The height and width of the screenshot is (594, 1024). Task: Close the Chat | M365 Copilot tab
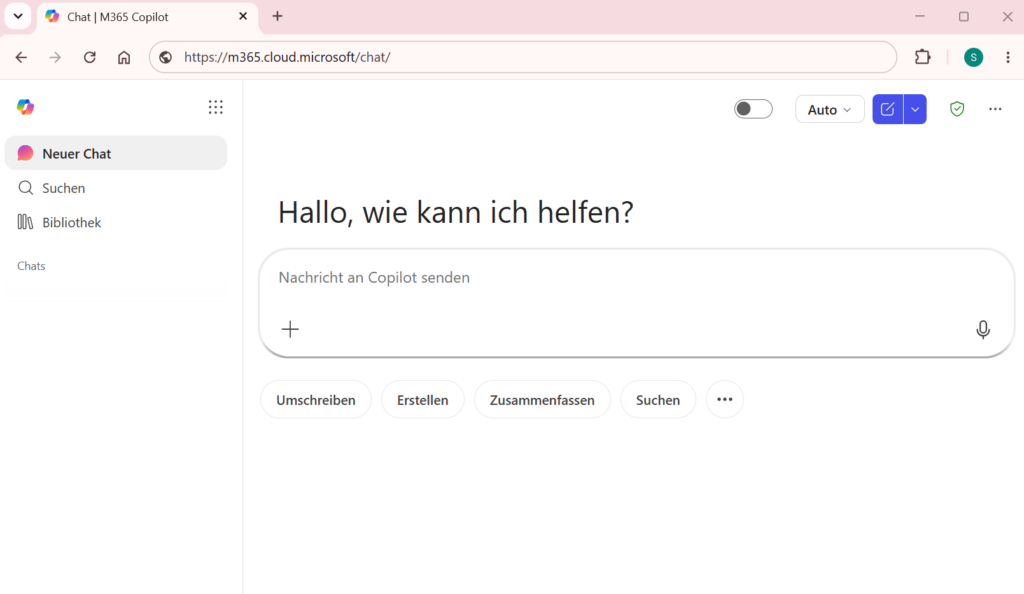pos(243,16)
